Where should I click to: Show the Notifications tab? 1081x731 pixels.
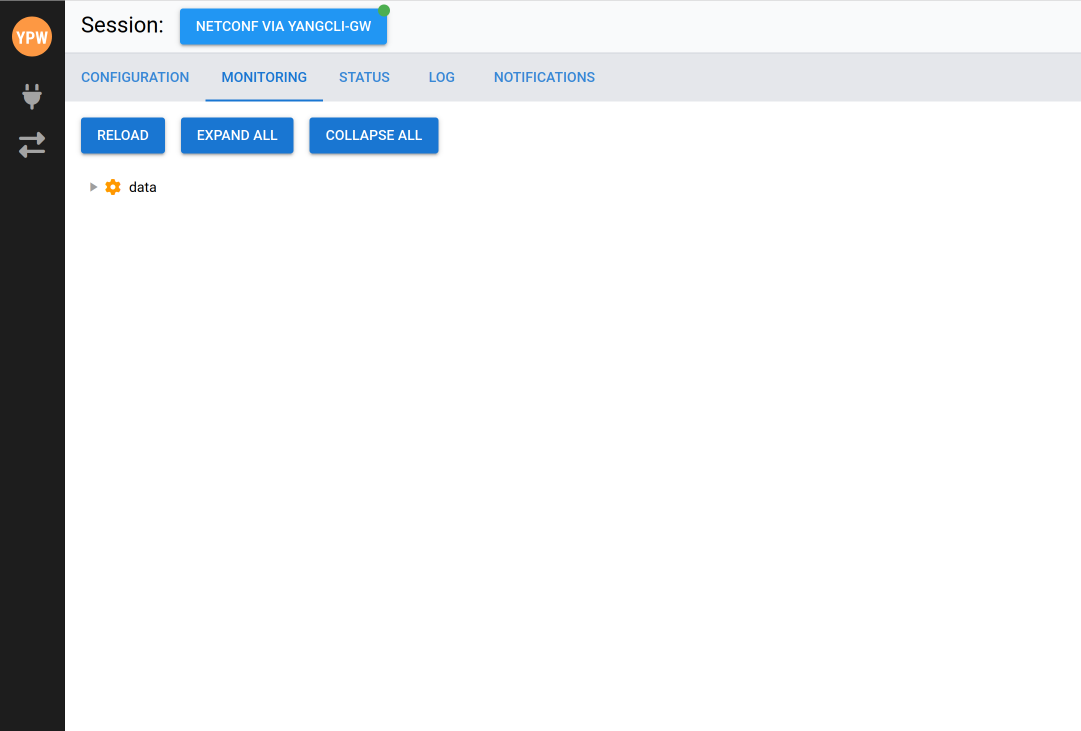point(544,77)
